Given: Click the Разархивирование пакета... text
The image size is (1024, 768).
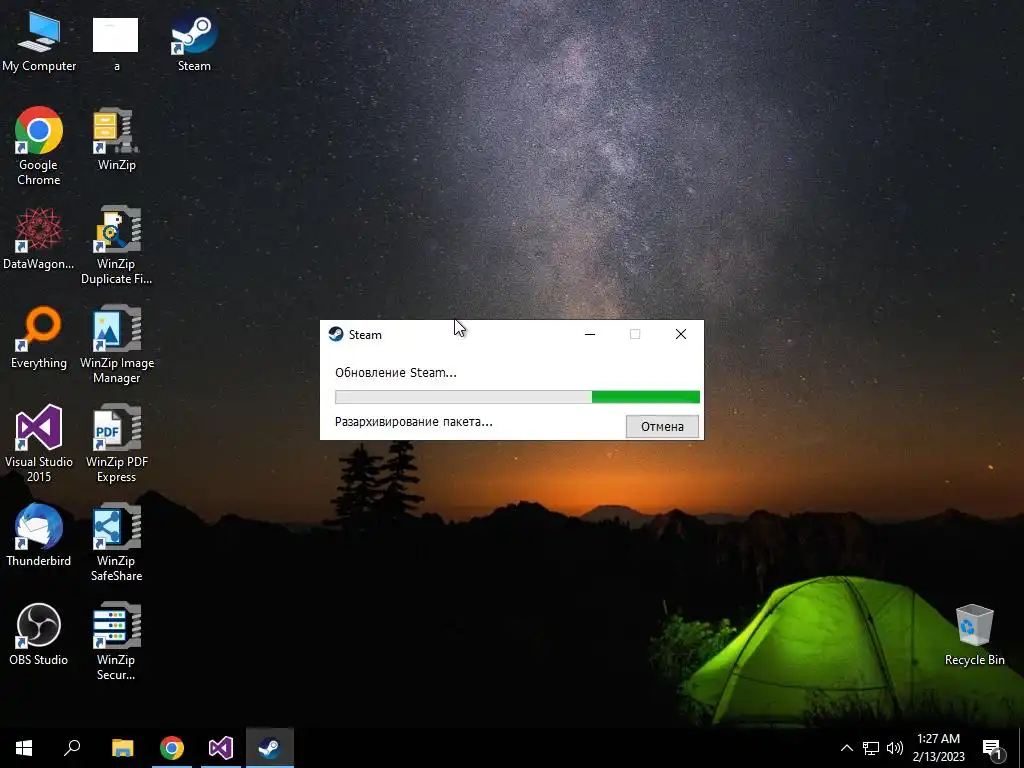Looking at the screenshot, I should (413, 422).
